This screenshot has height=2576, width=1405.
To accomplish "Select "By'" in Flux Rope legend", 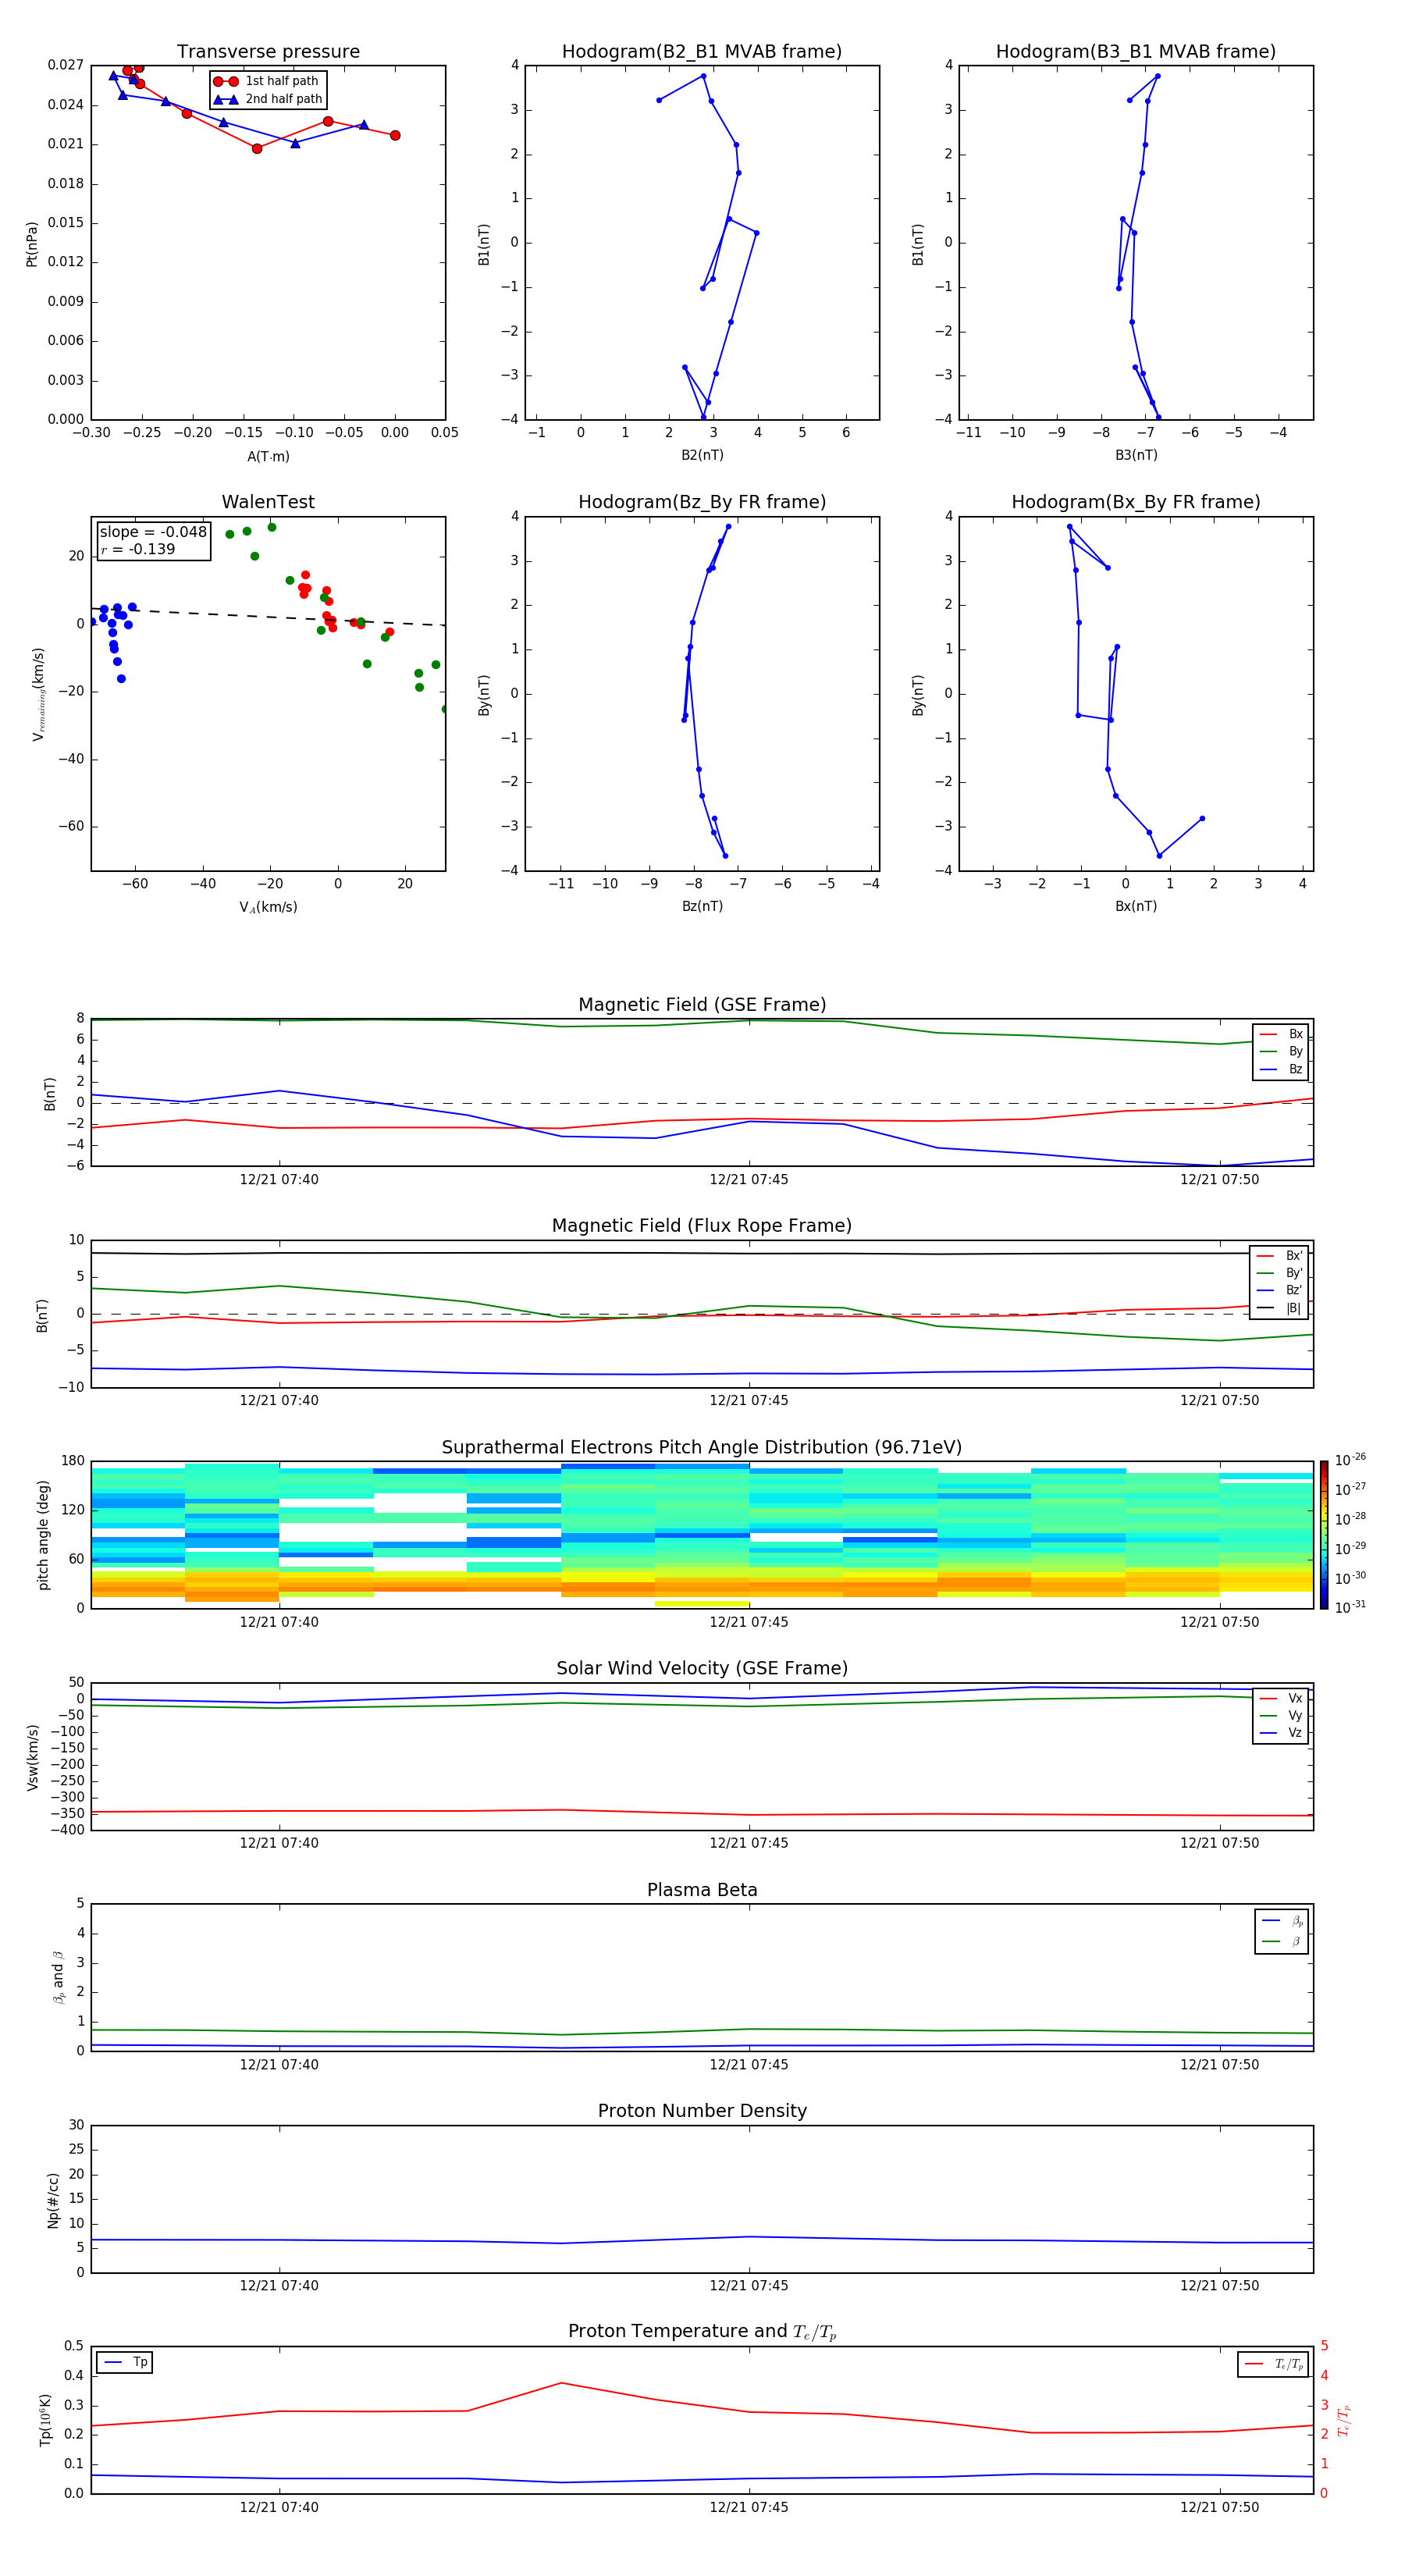I will coord(1279,1273).
